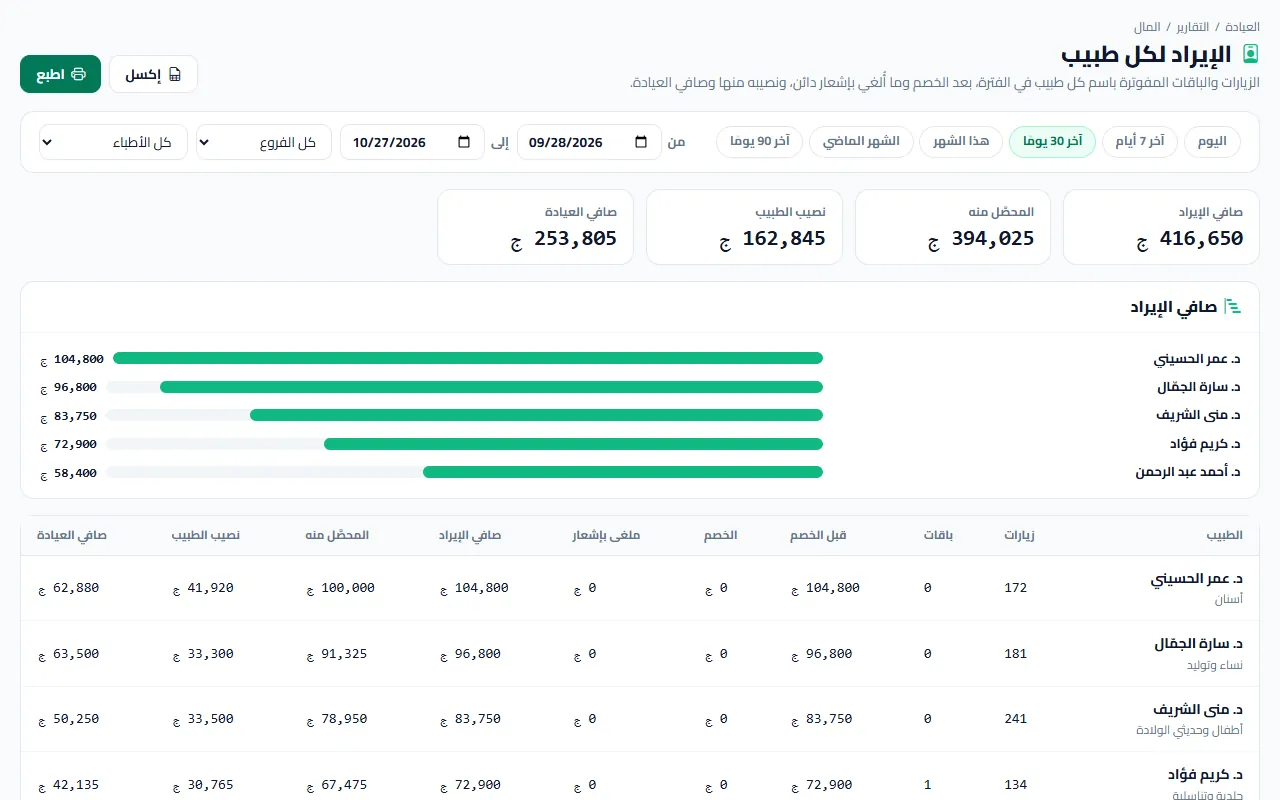Go to التقارير breadcrumb link
The image size is (1280, 800).
[x=1192, y=26]
